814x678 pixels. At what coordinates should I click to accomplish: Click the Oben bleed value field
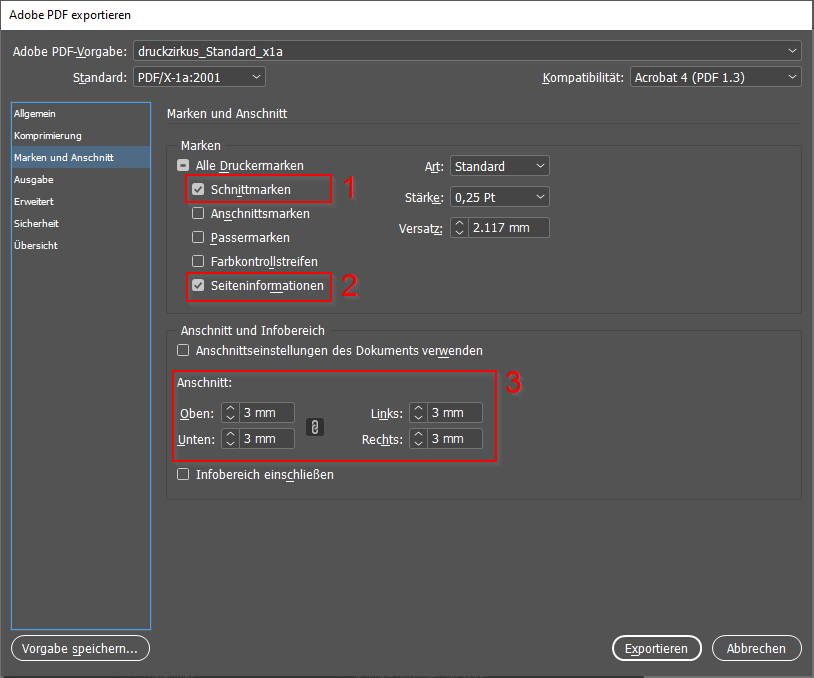tap(267, 413)
